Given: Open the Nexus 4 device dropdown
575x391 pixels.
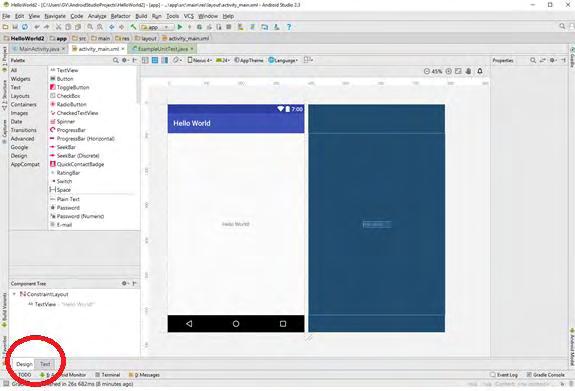Looking at the screenshot, I should coord(199,60).
